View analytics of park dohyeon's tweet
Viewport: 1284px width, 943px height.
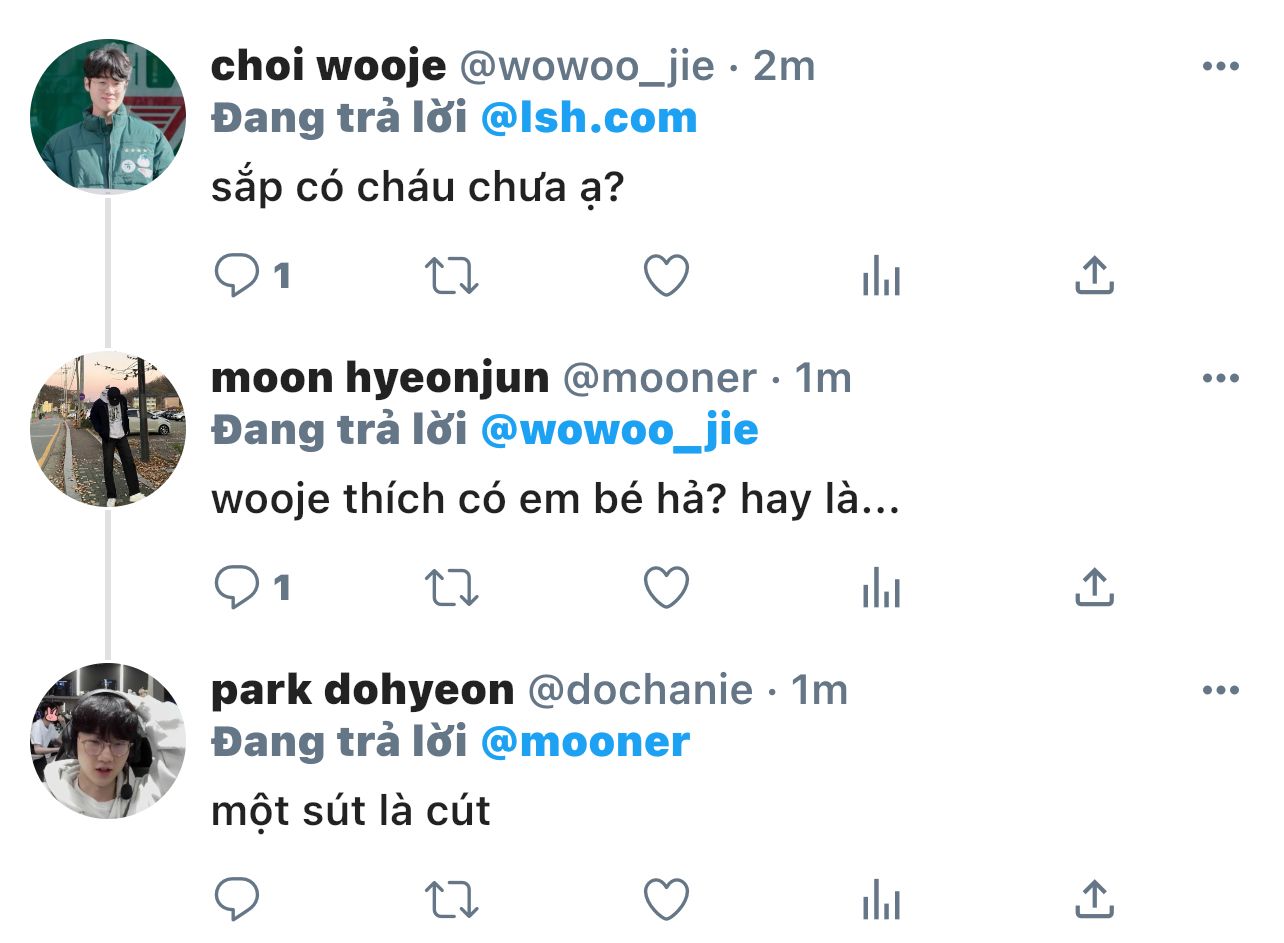(881, 899)
